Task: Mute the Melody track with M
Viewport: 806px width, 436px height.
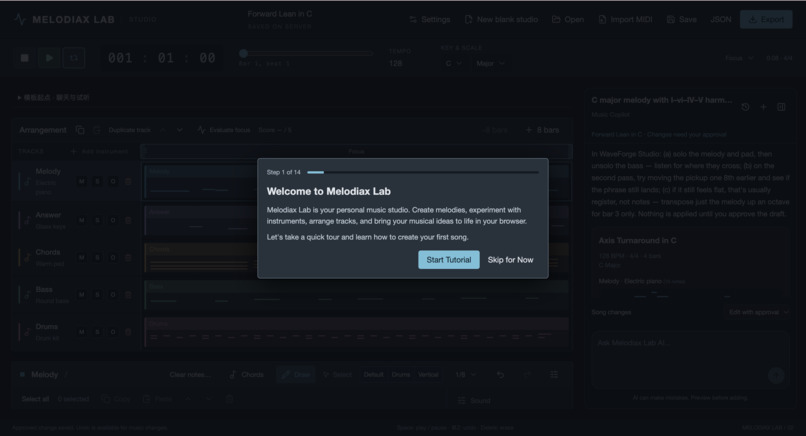Action: 82,181
